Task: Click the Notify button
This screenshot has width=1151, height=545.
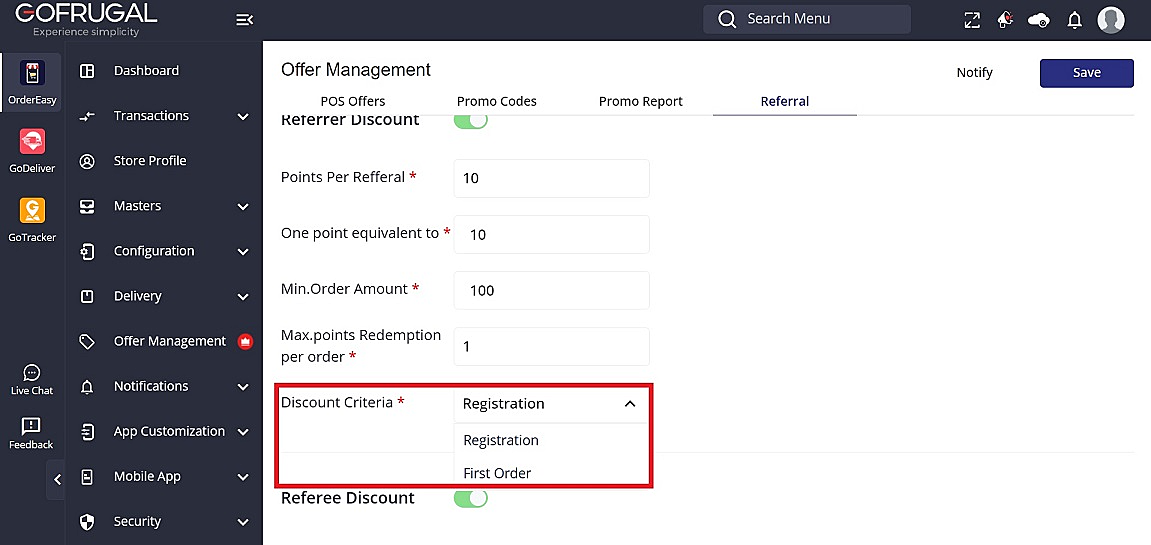Action: 975,73
